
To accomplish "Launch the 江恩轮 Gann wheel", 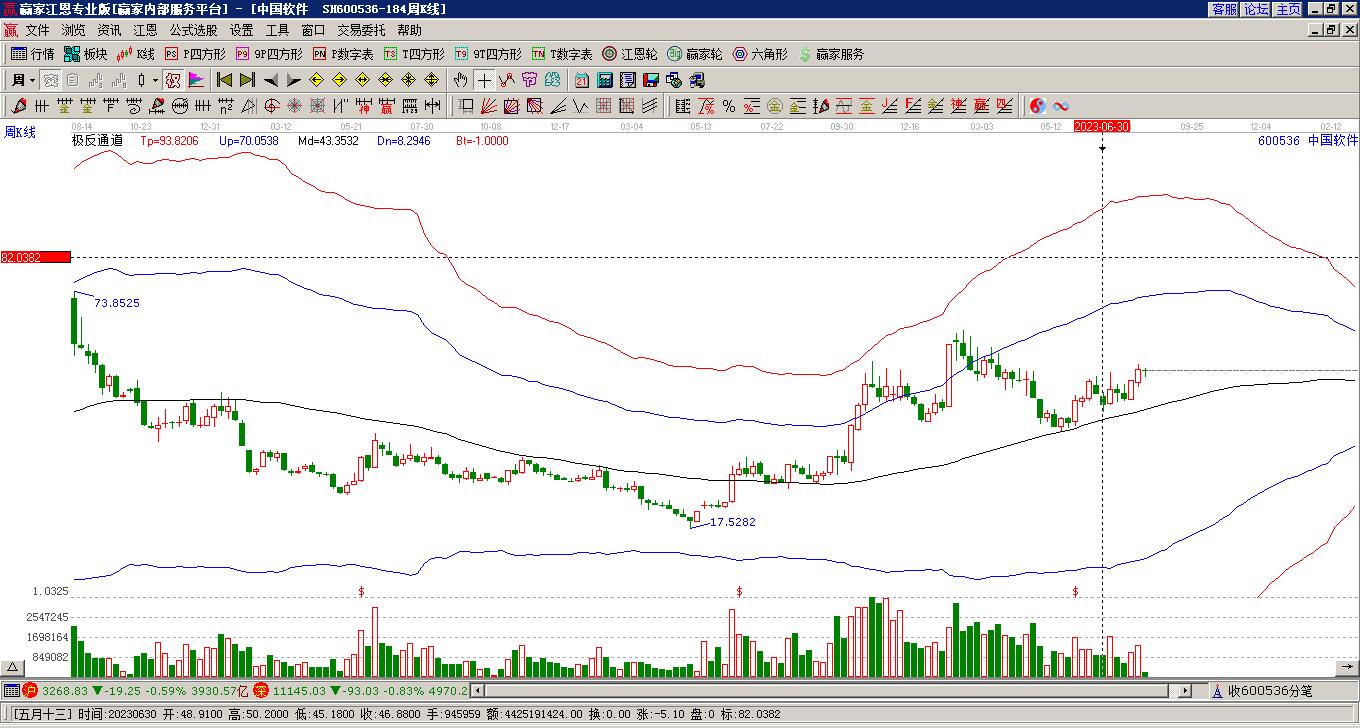I will [630, 54].
